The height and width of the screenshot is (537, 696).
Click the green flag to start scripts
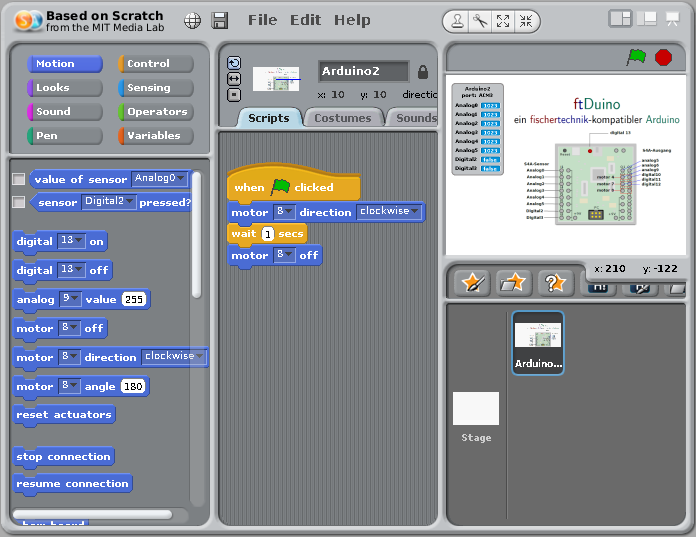(x=636, y=57)
